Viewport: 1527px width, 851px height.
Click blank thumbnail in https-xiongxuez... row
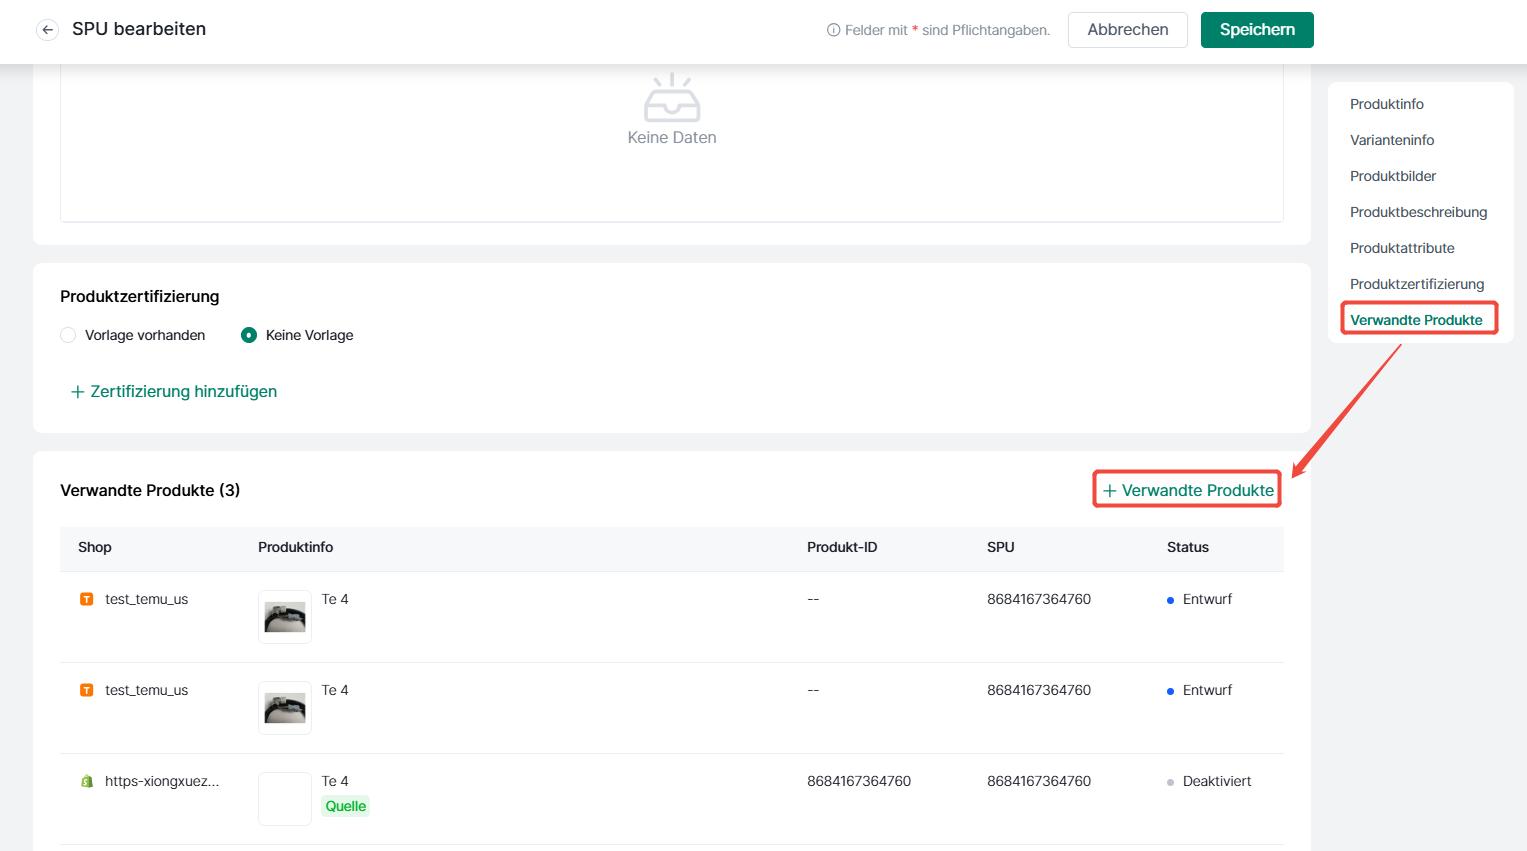285,799
